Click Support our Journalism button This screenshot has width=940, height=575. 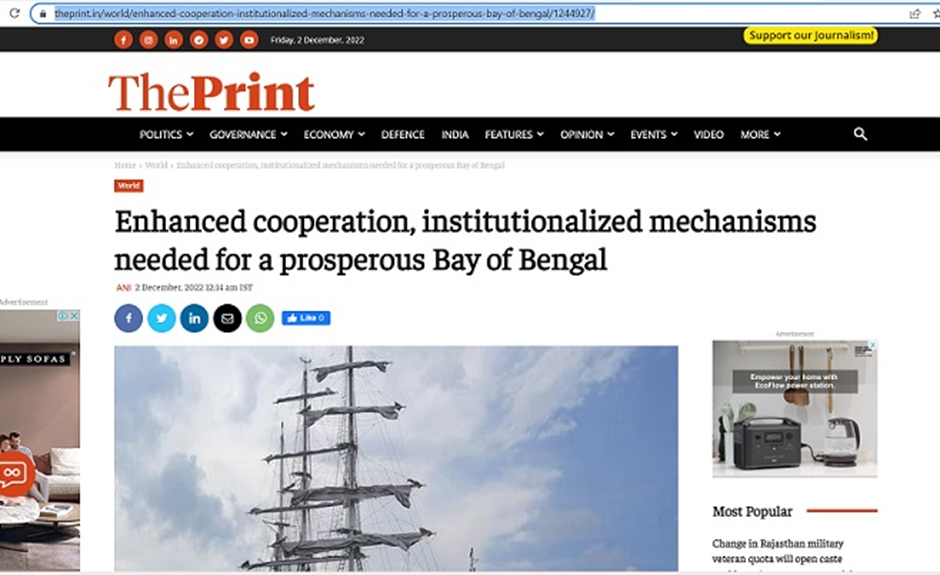coord(811,35)
